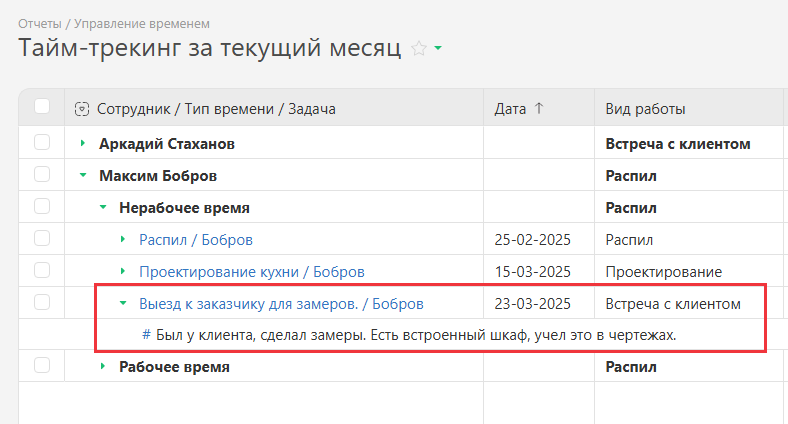The image size is (788, 424).
Task: Go to Управление временем in the breadcrumb
Action: 142,24
